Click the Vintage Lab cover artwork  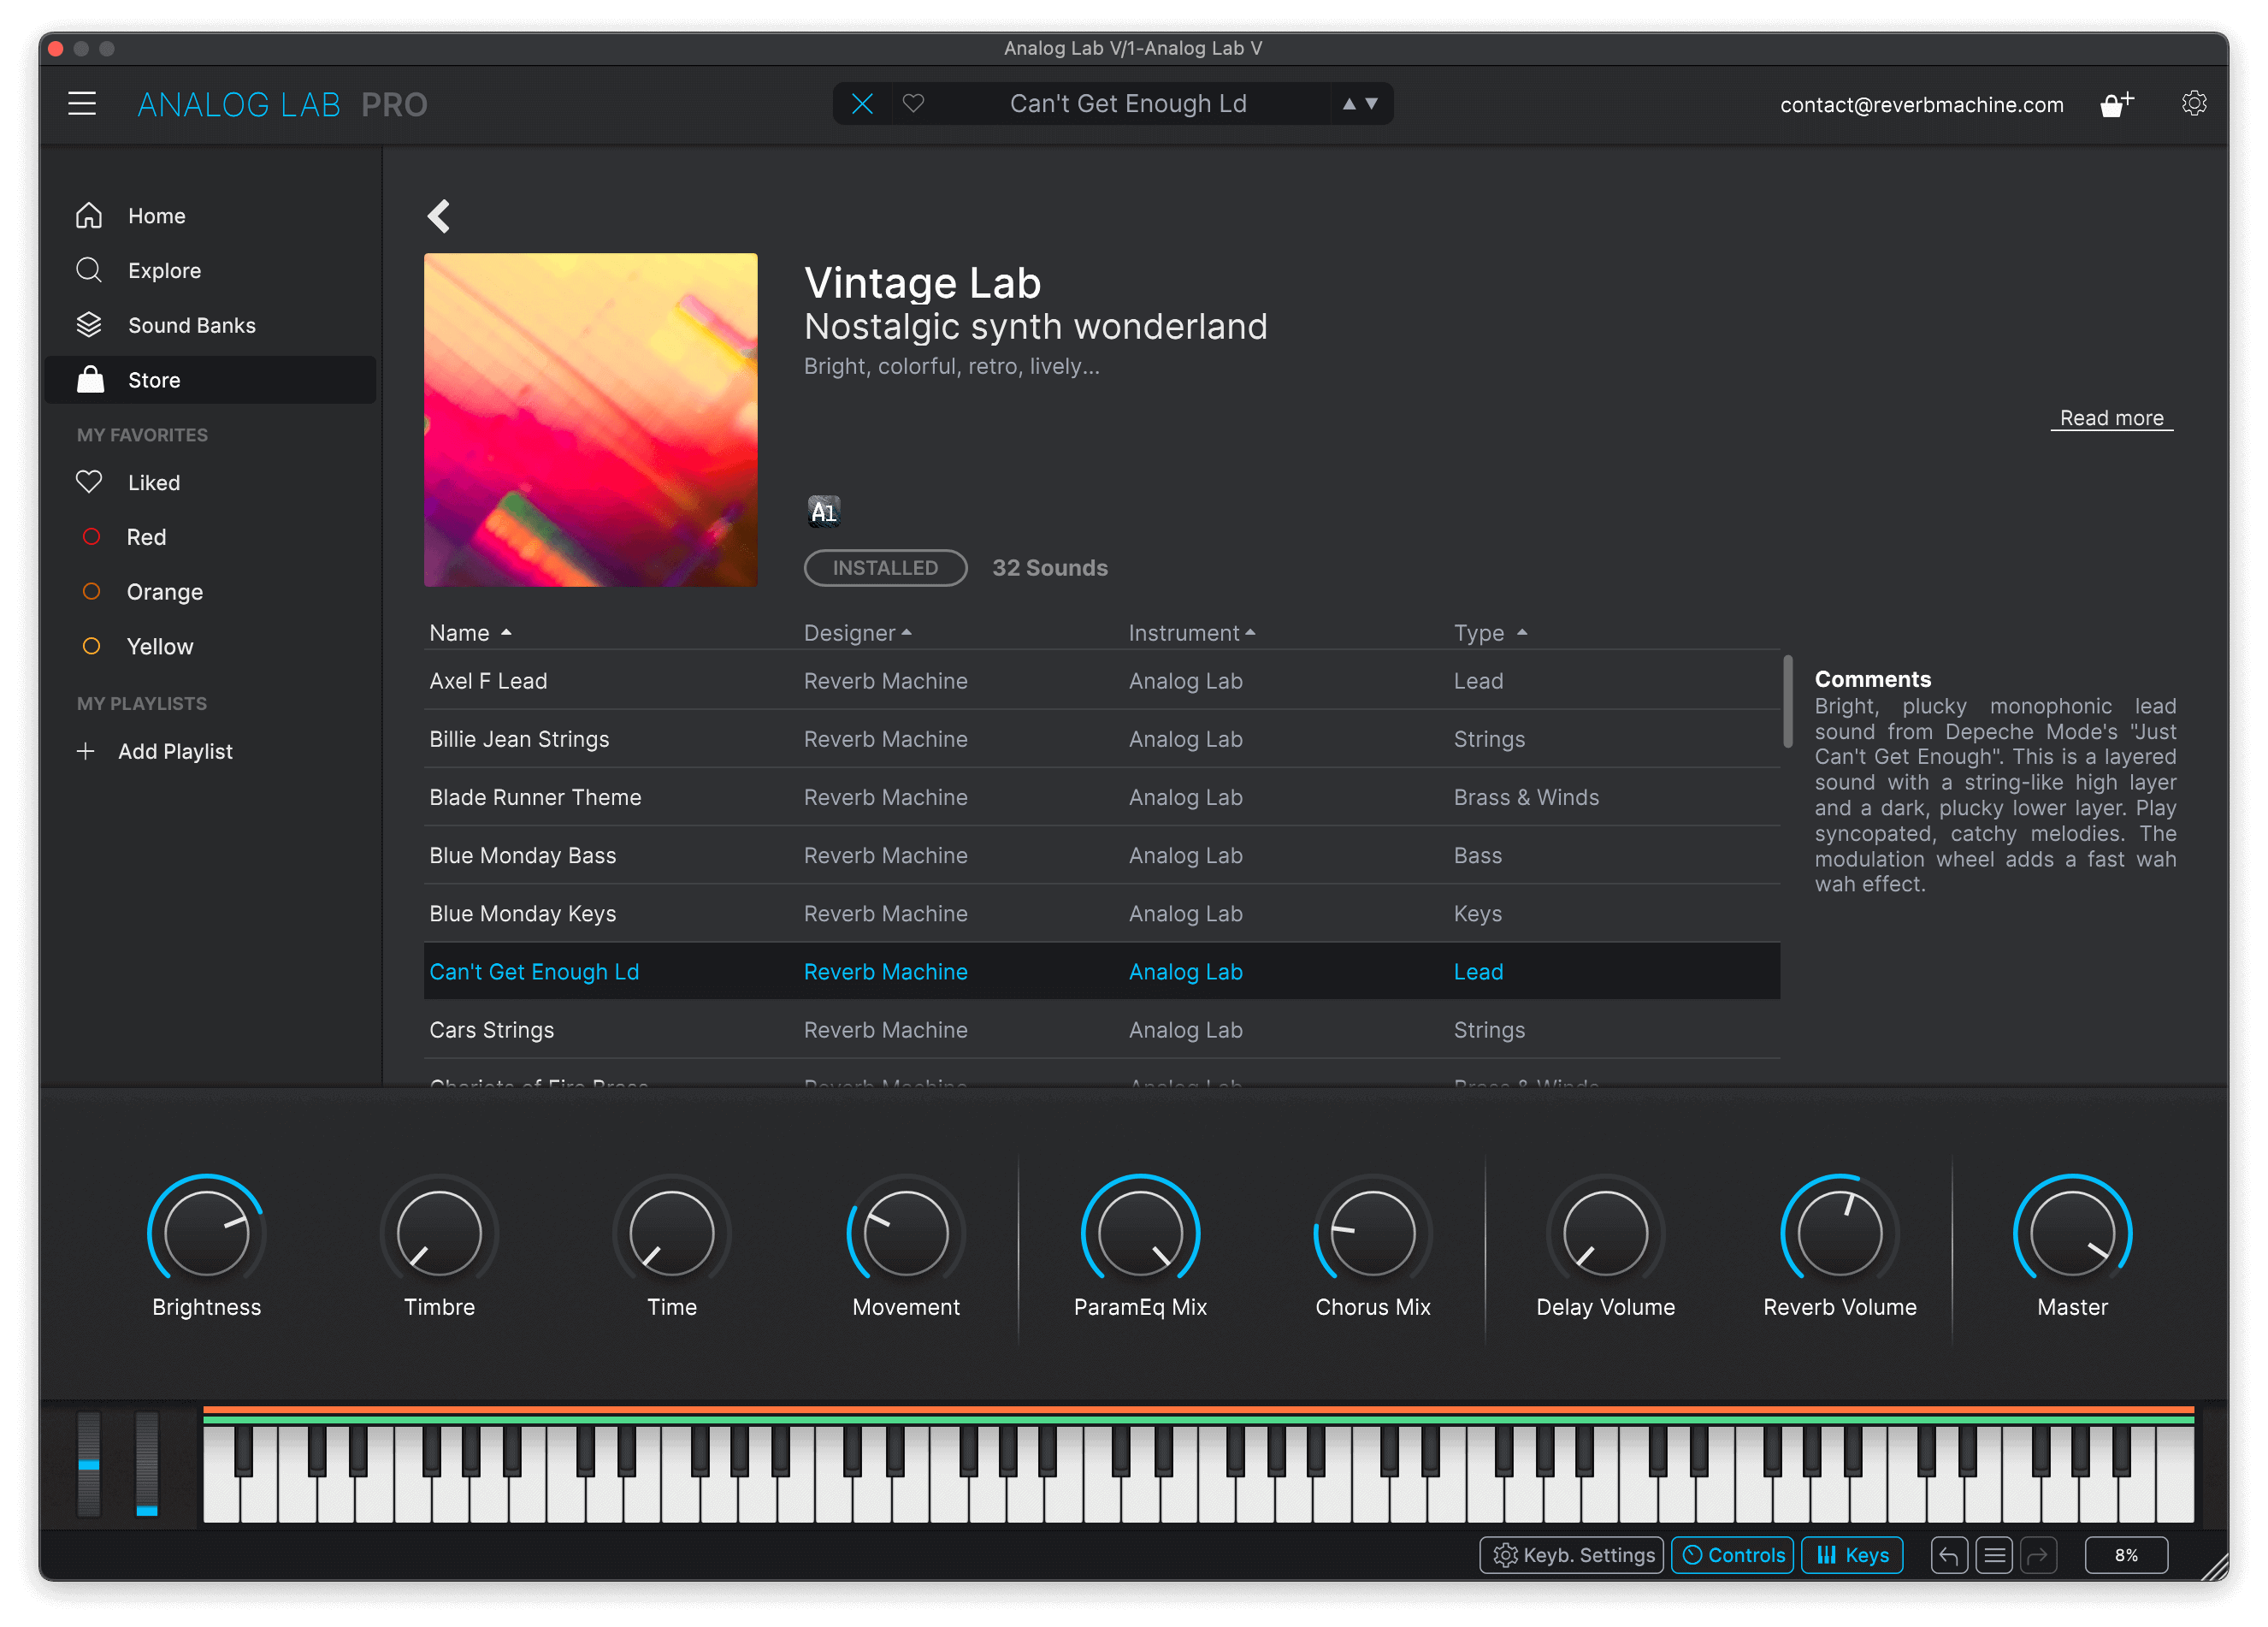590,420
